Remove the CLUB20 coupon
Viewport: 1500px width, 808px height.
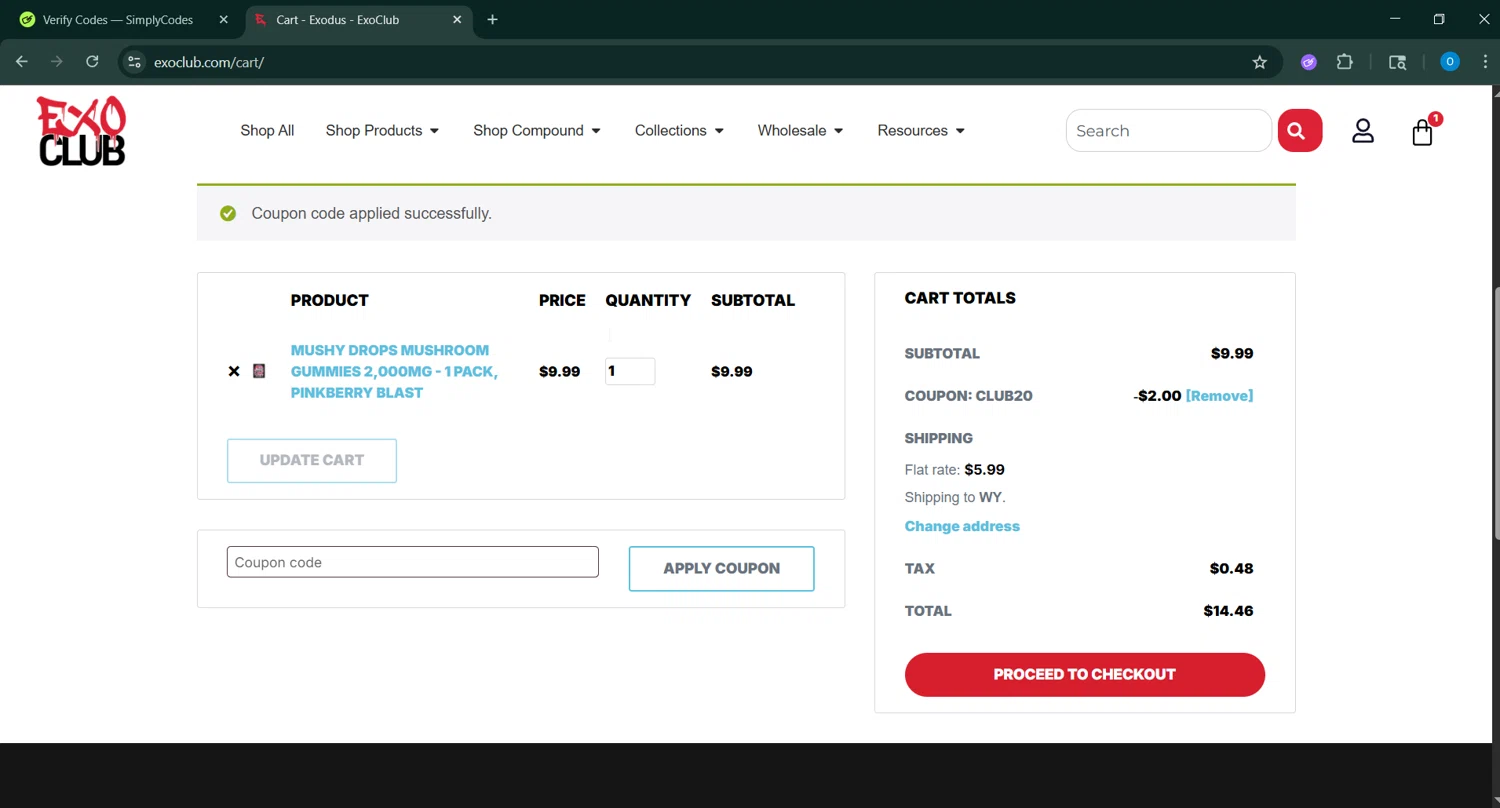point(1219,396)
